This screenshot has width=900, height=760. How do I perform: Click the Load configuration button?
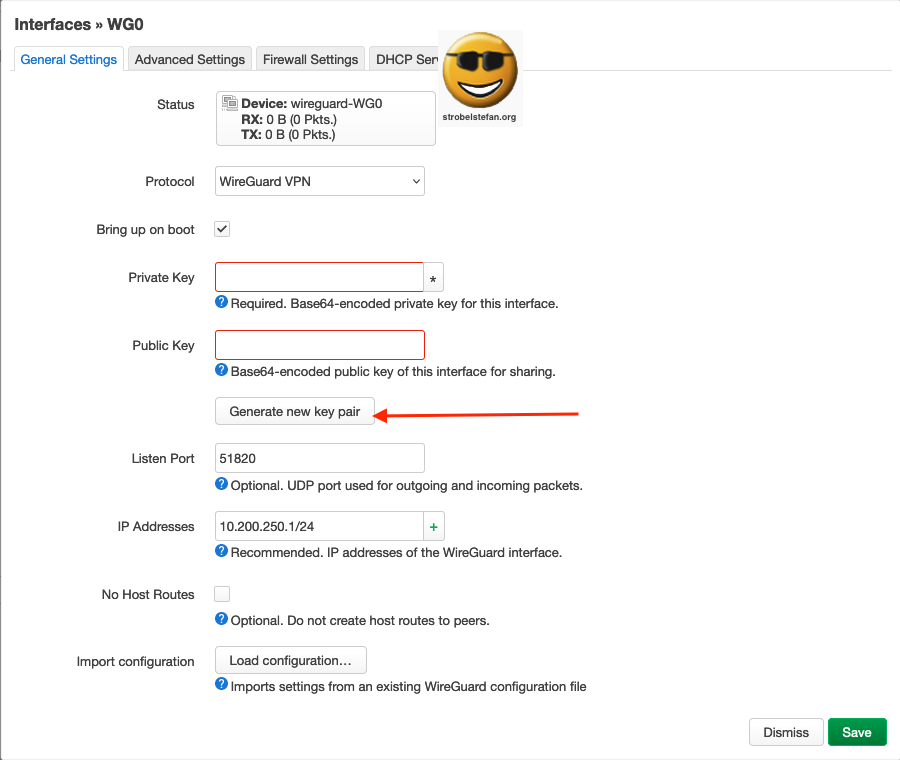(x=290, y=660)
